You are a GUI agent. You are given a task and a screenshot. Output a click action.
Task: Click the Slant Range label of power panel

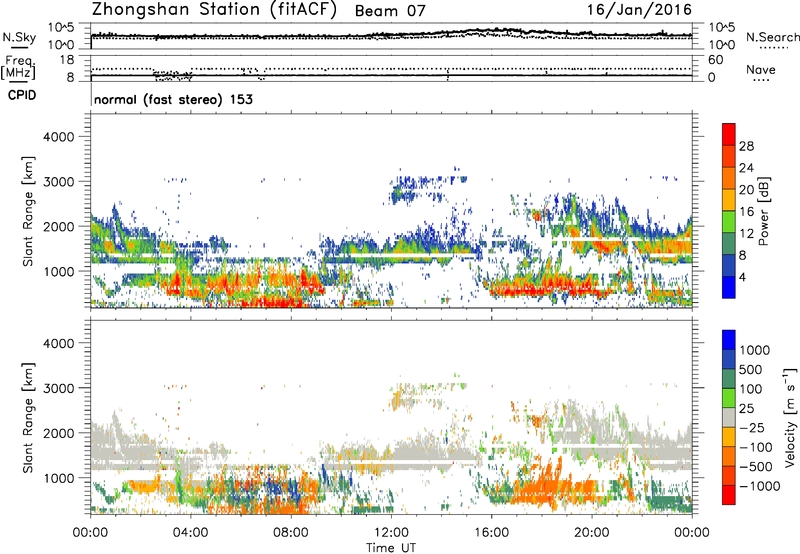coord(28,211)
